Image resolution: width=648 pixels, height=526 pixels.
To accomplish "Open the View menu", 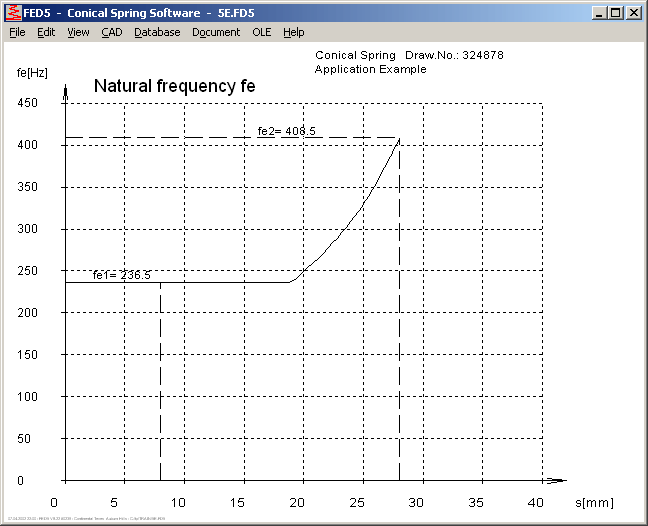I will pyautogui.click(x=78, y=32).
